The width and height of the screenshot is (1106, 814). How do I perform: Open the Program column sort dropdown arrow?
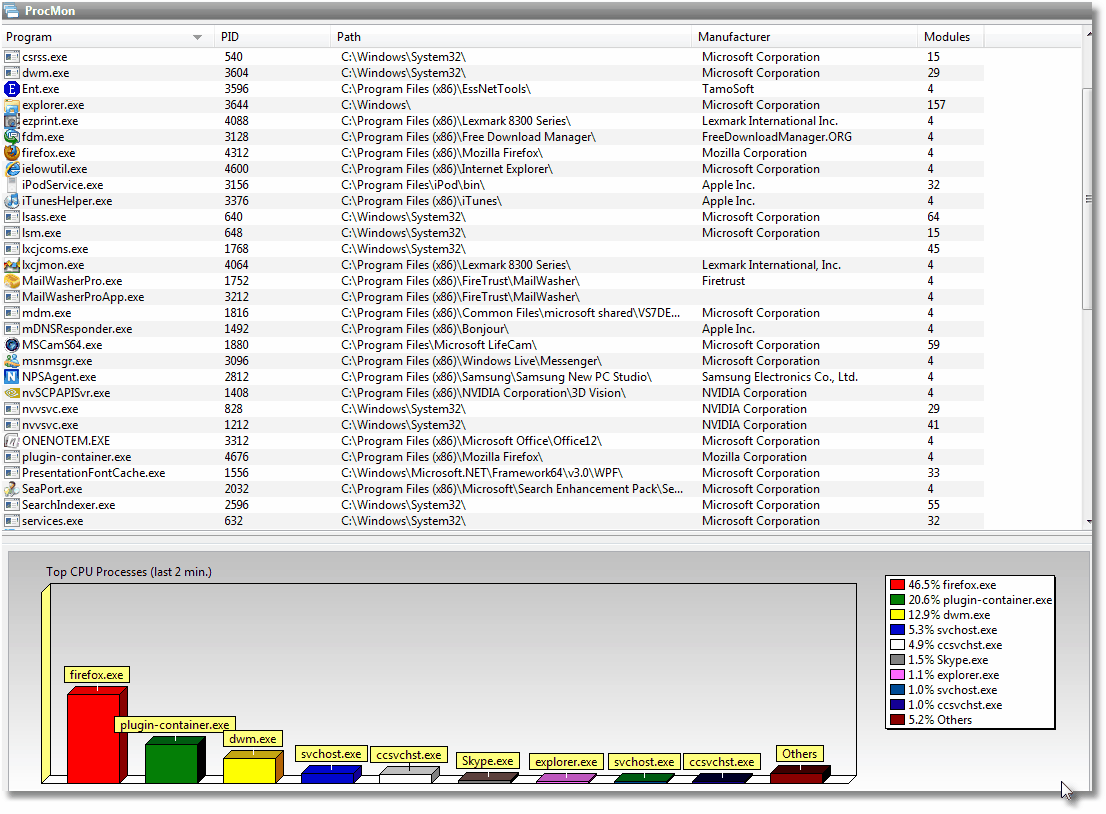(x=198, y=37)
